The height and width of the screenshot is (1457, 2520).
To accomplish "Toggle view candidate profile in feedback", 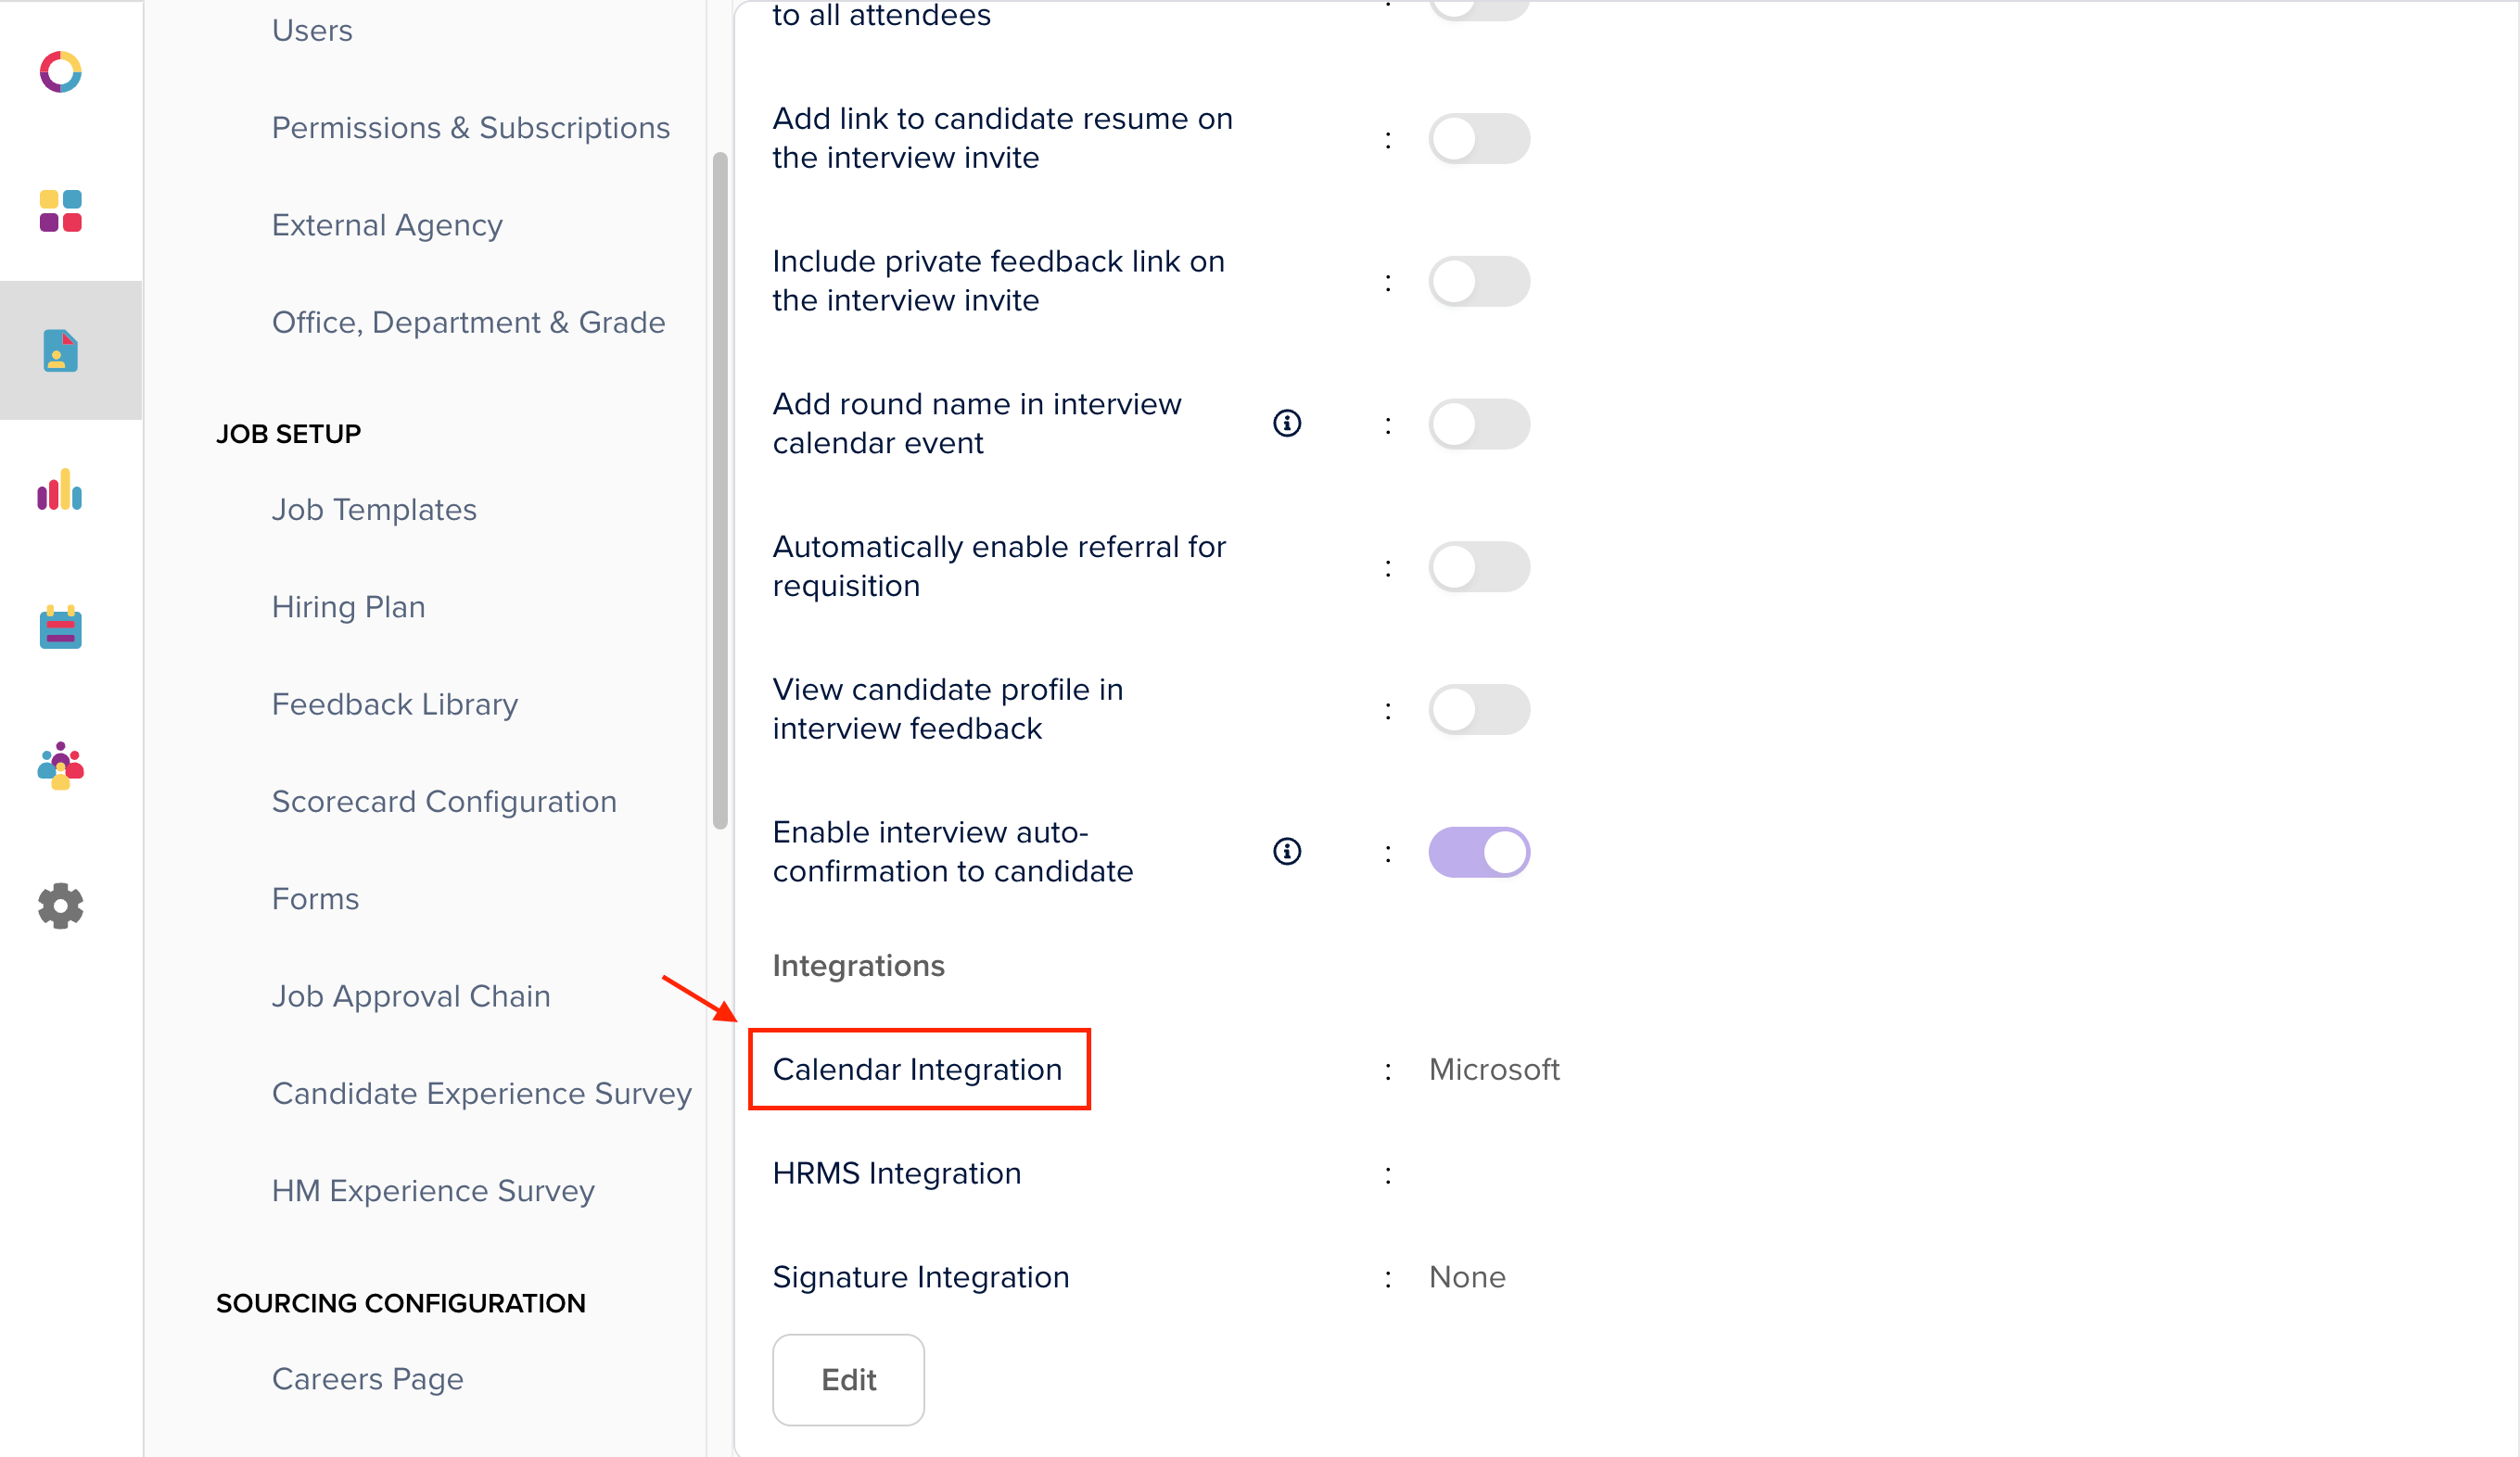I will 1478,710.
